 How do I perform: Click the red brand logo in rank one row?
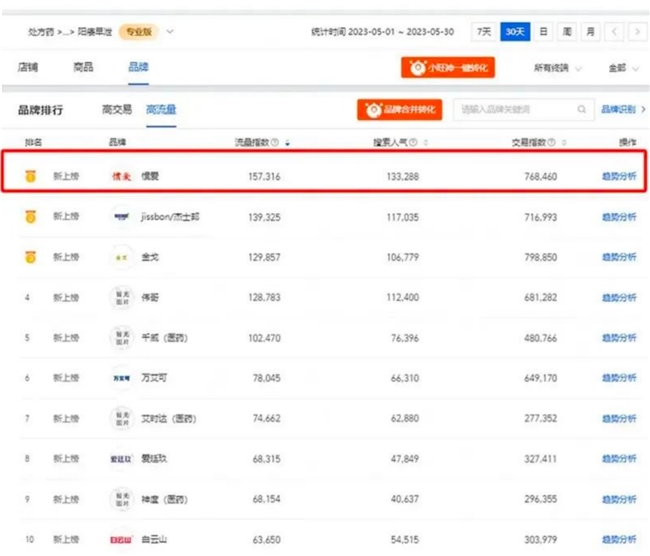point(121,176)
